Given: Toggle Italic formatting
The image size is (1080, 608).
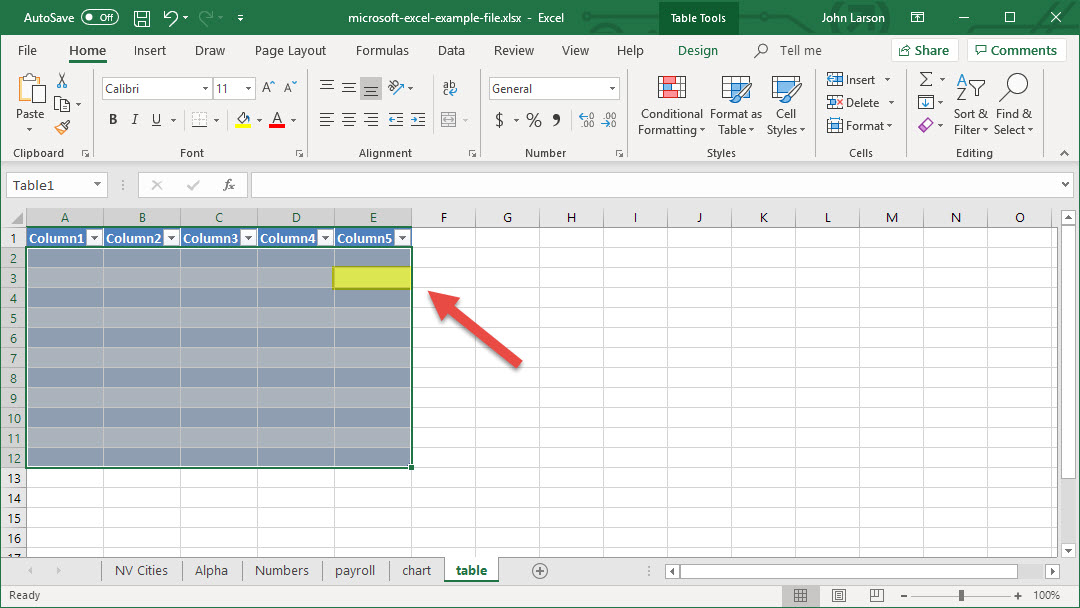Looking at the screenshot, I should click(x=135, y=120).
